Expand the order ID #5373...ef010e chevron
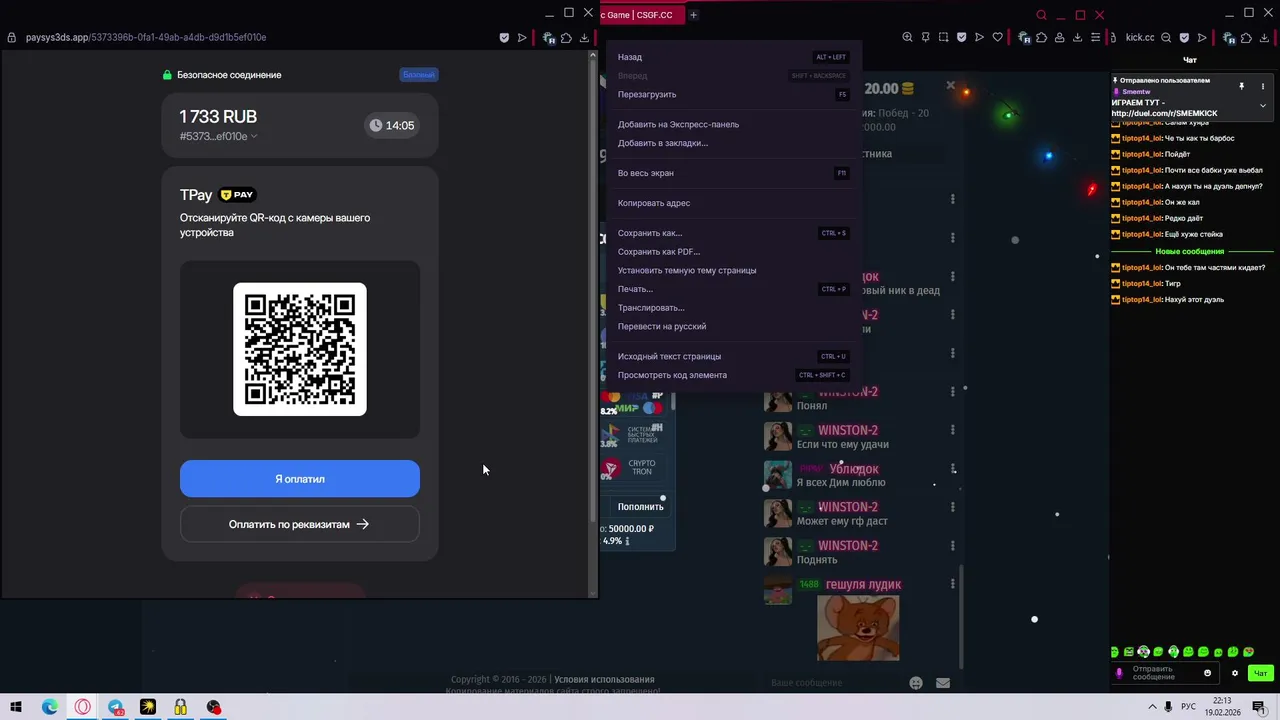 coord(254,137)
